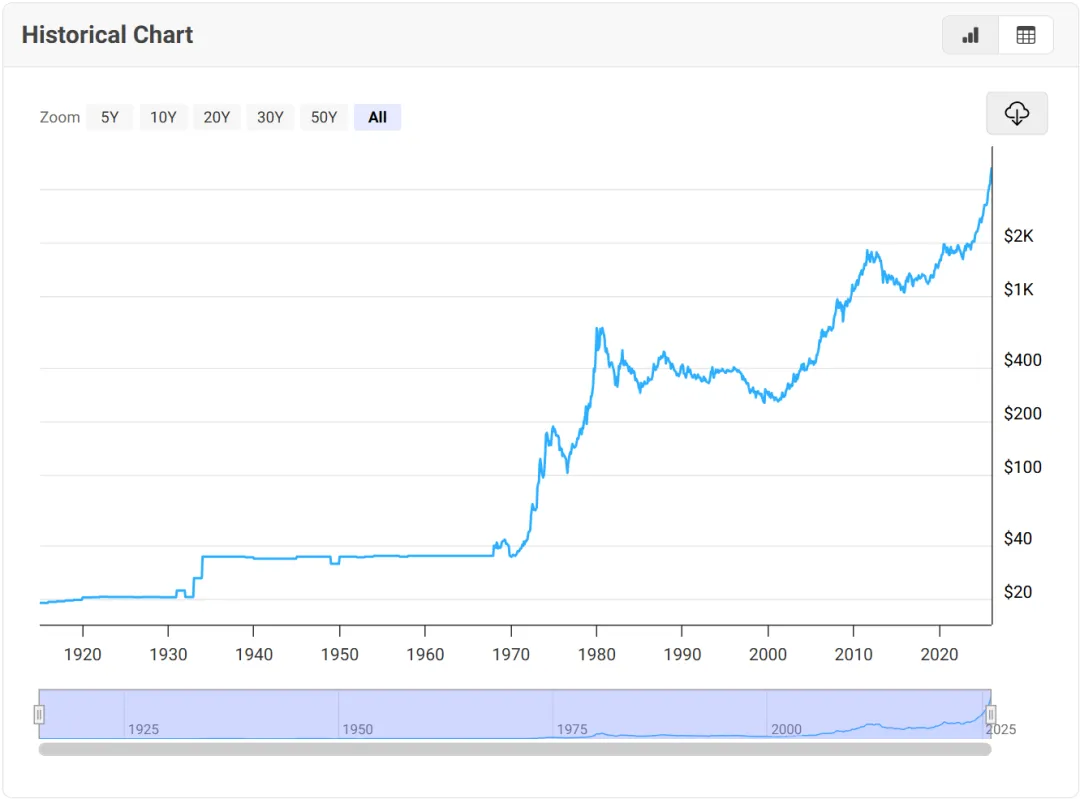Select the All zoom range
This screenshot has height=799, width=1080.
pos(377,117)
